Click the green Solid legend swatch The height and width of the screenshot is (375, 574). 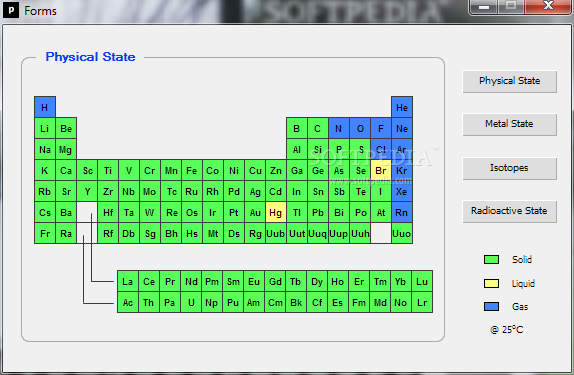[x=491, y=260]
